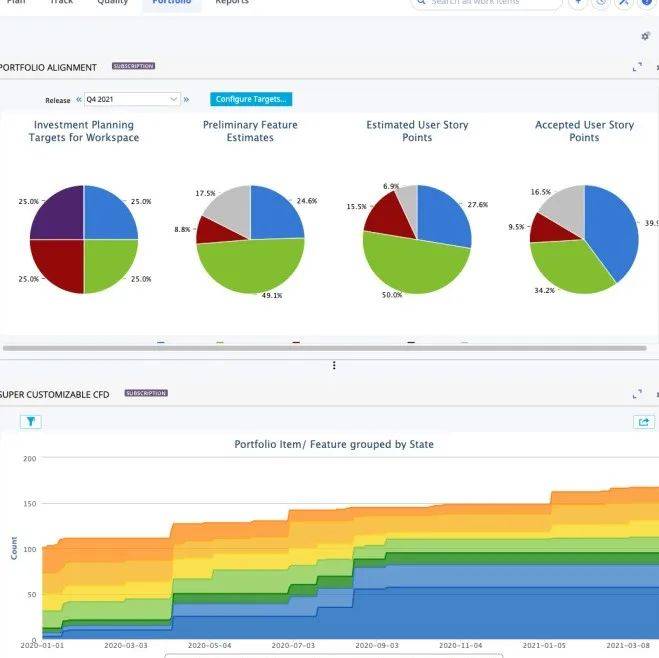659x658 pixels.
Task: Open the Reports tab
Action: (x=232, y=3)
